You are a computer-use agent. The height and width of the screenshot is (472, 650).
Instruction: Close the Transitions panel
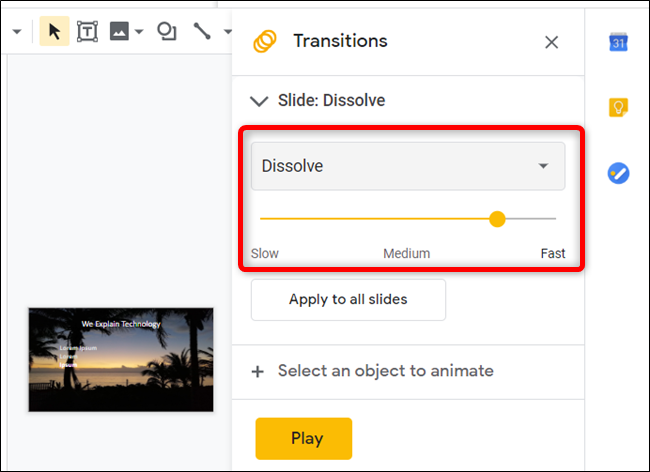(551, 42)
